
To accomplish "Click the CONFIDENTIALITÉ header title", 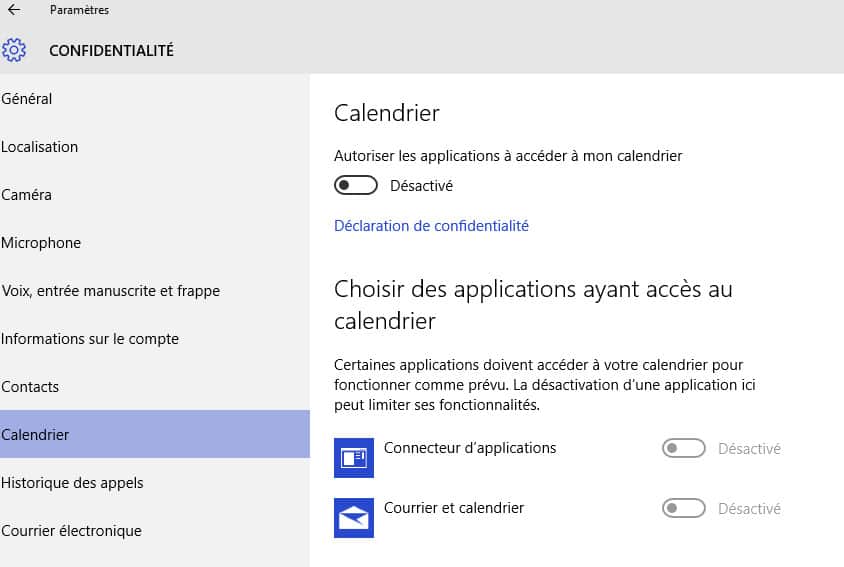I will coord(111,51).
